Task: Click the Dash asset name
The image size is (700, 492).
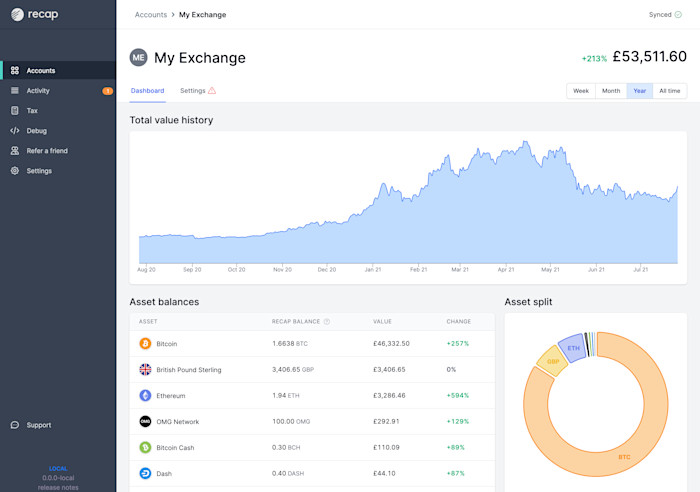Action: tap(164, 474)
